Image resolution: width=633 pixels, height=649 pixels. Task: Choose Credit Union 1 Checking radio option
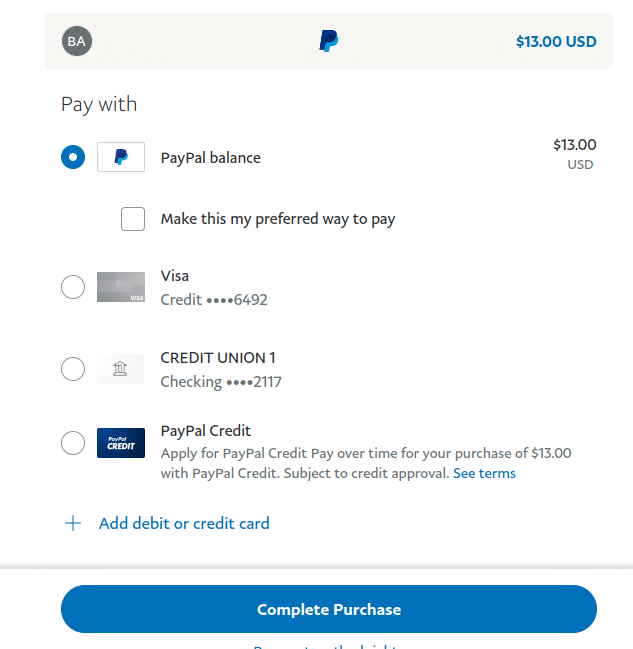[x=73, y=369]
